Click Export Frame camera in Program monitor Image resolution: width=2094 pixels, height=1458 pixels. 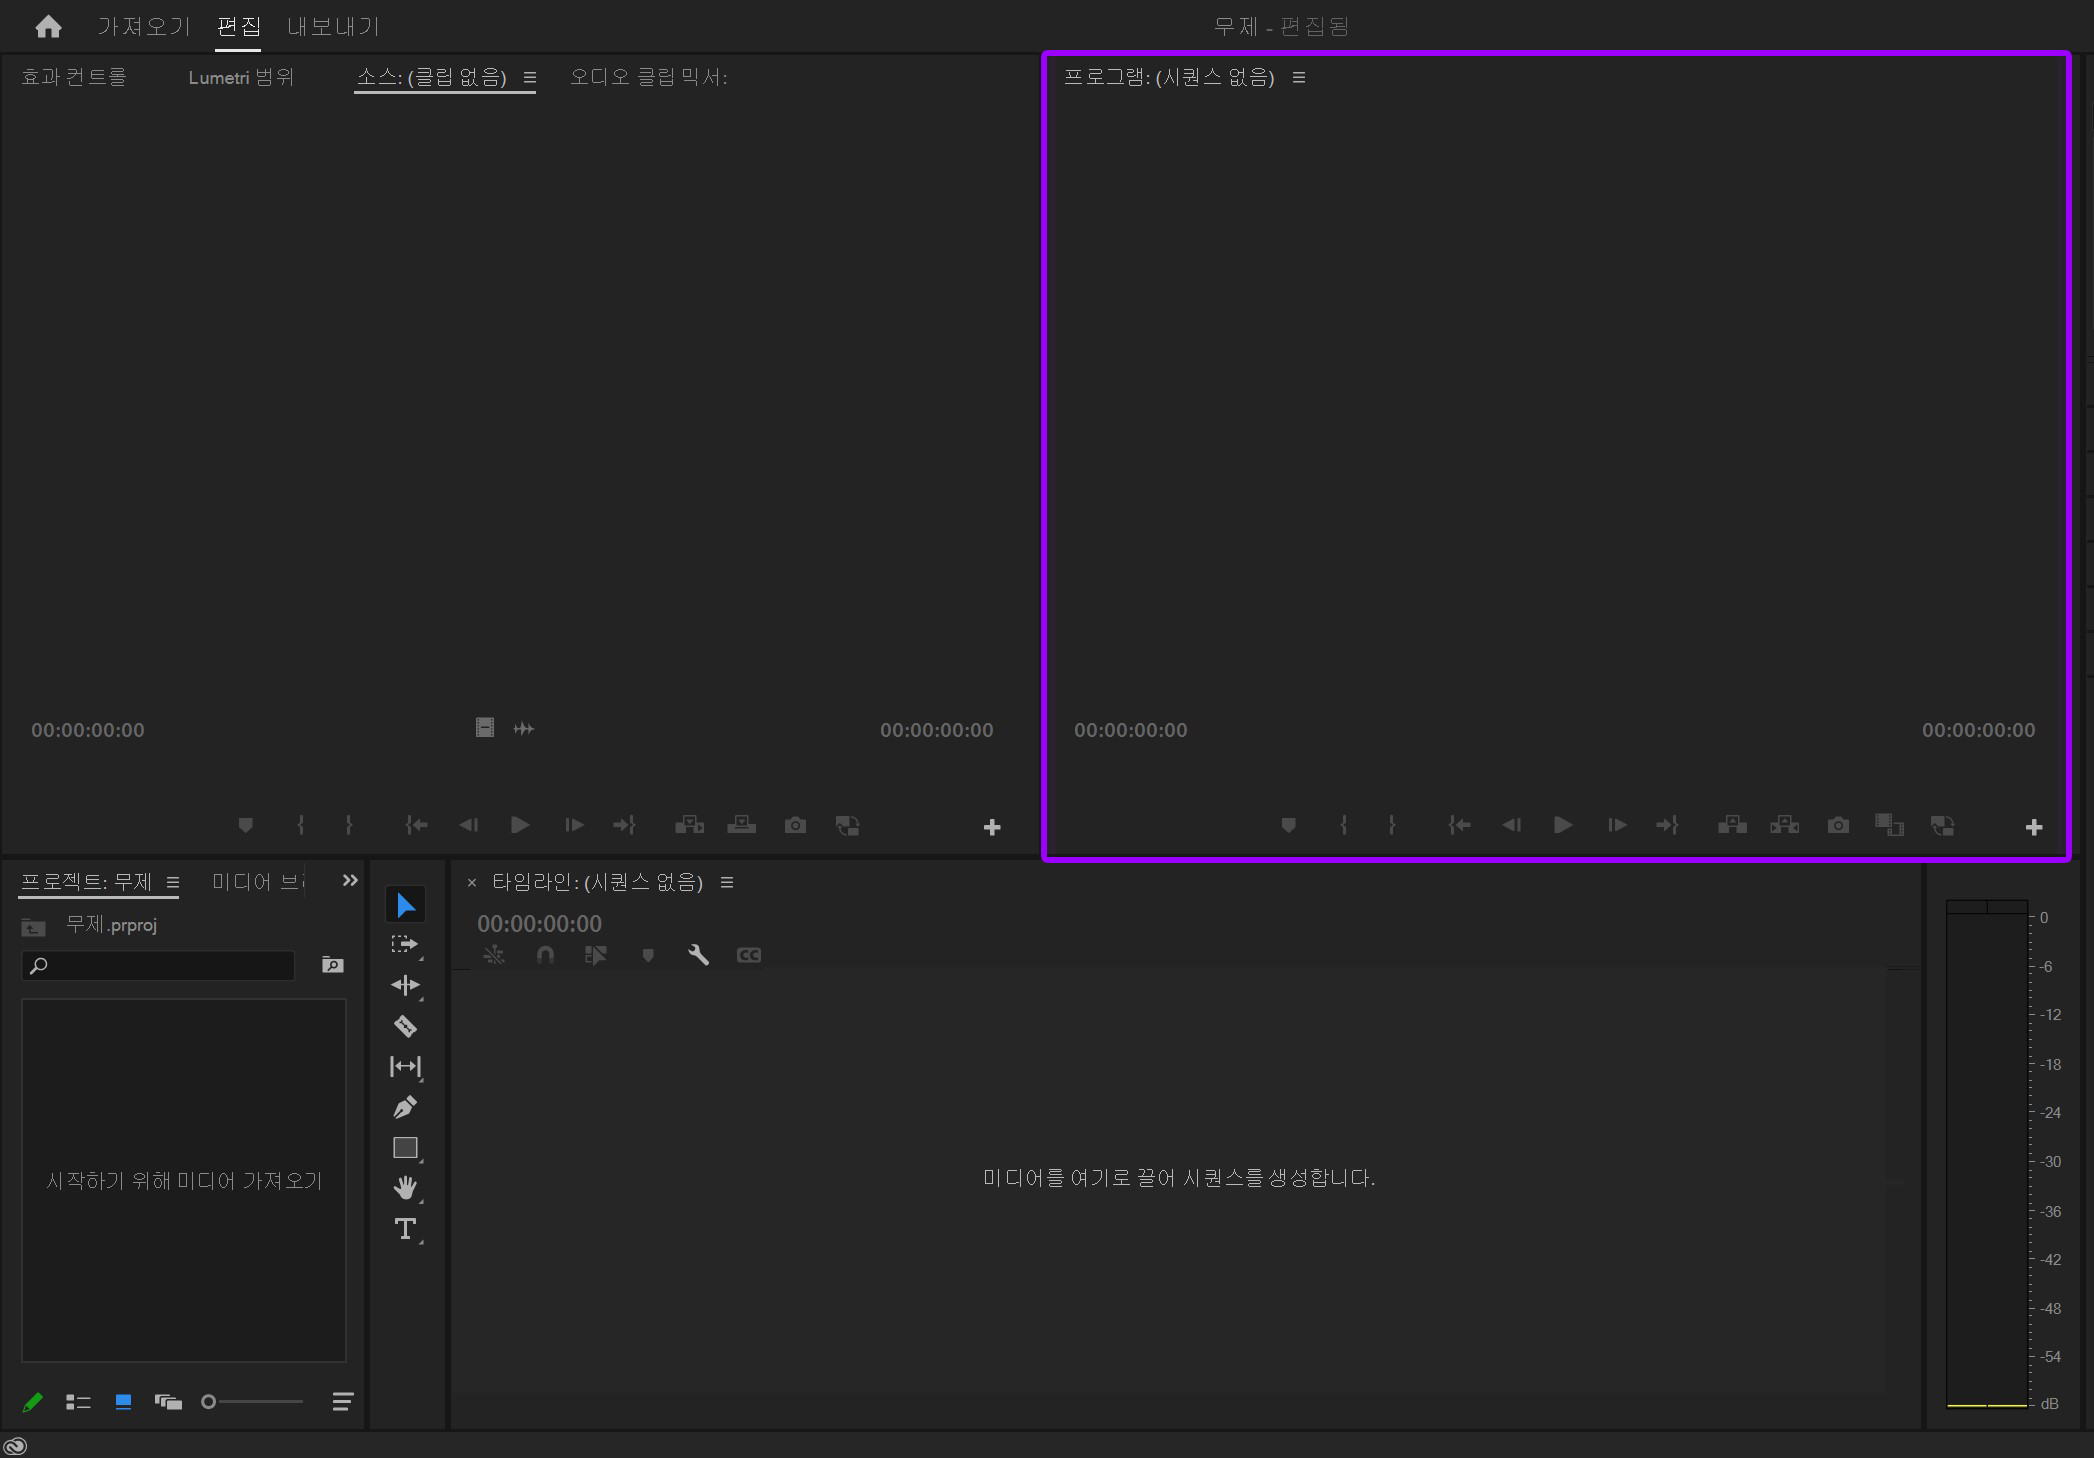click(x=1838, y=825)
